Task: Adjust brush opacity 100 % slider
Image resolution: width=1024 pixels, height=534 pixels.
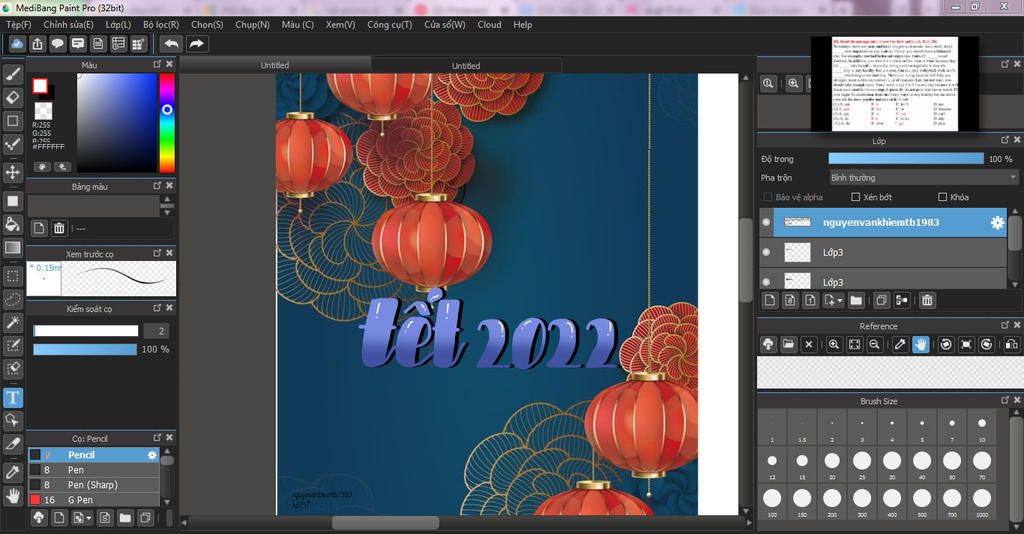Action: [x=85, y=349]
